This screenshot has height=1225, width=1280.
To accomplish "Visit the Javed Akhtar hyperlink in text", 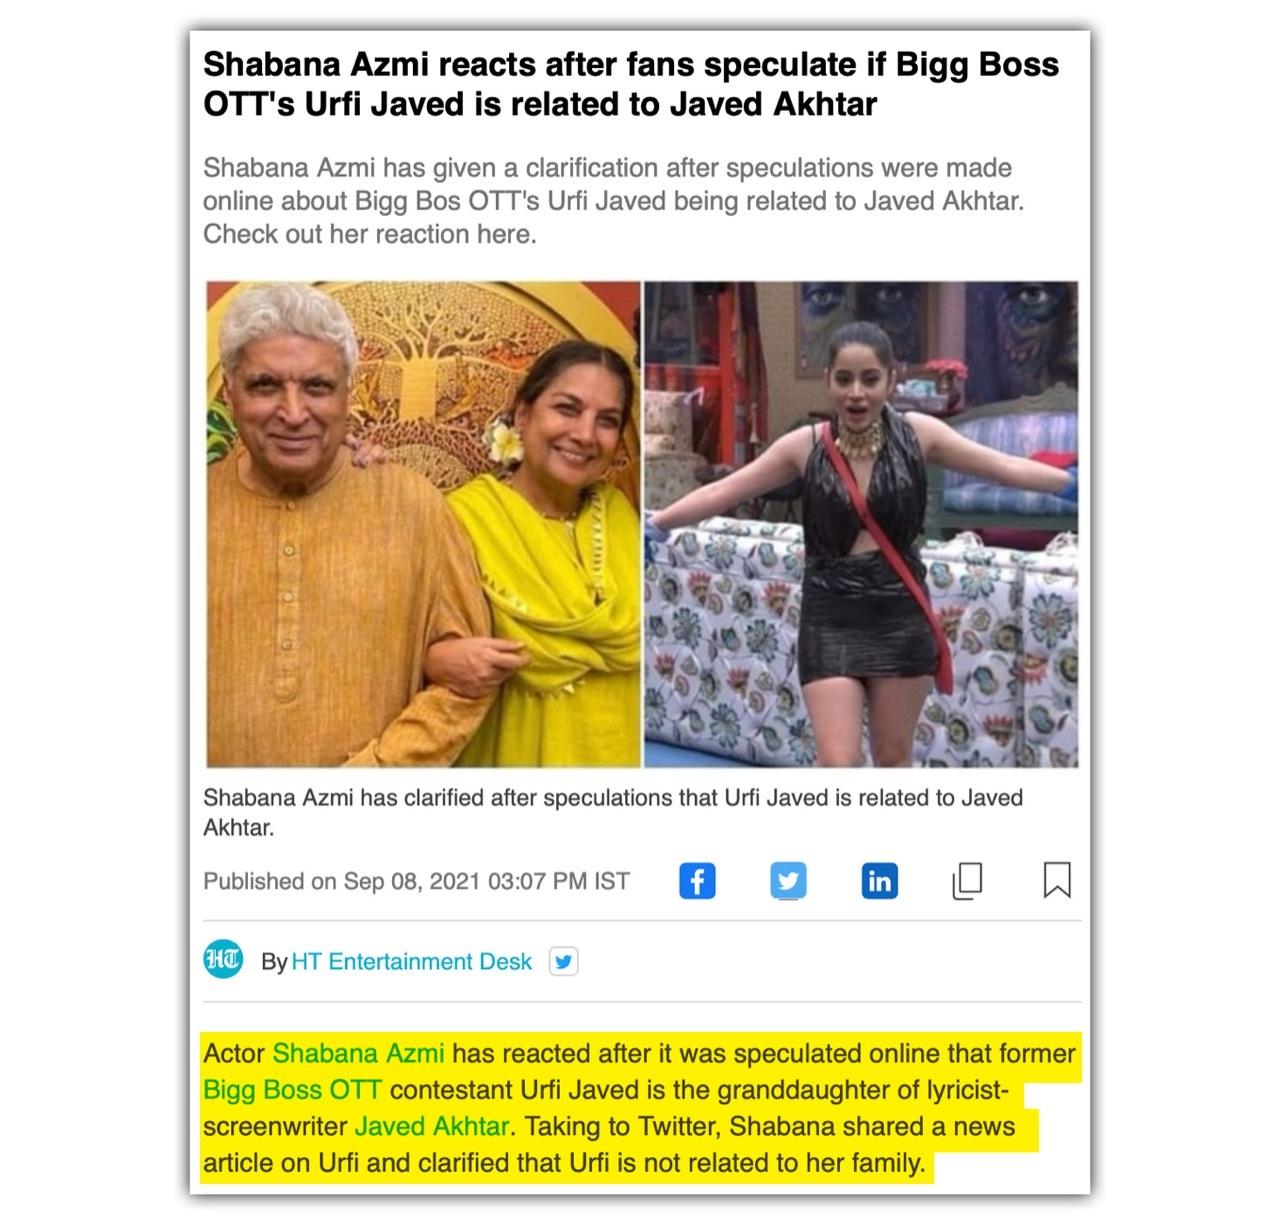I will pos(433,1127).
